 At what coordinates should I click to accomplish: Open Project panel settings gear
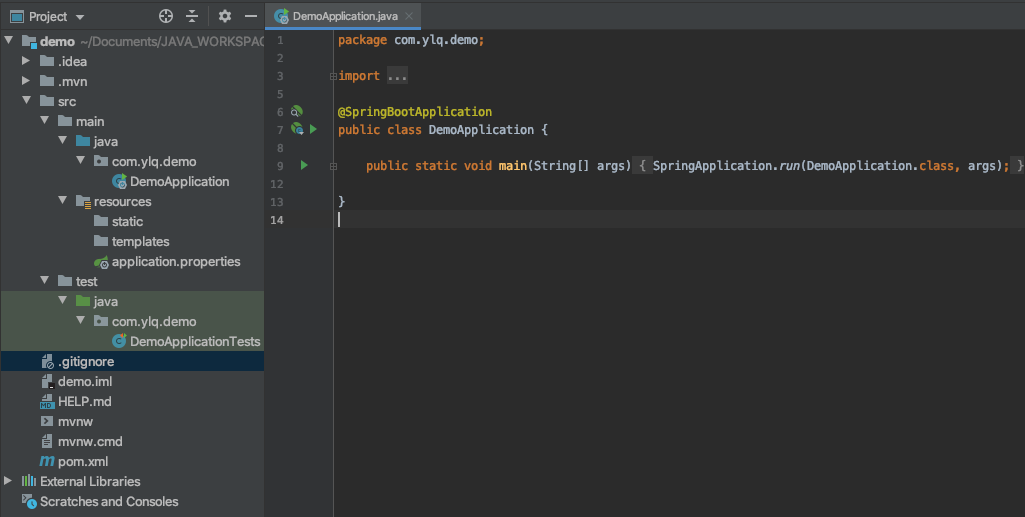point(225,16)
